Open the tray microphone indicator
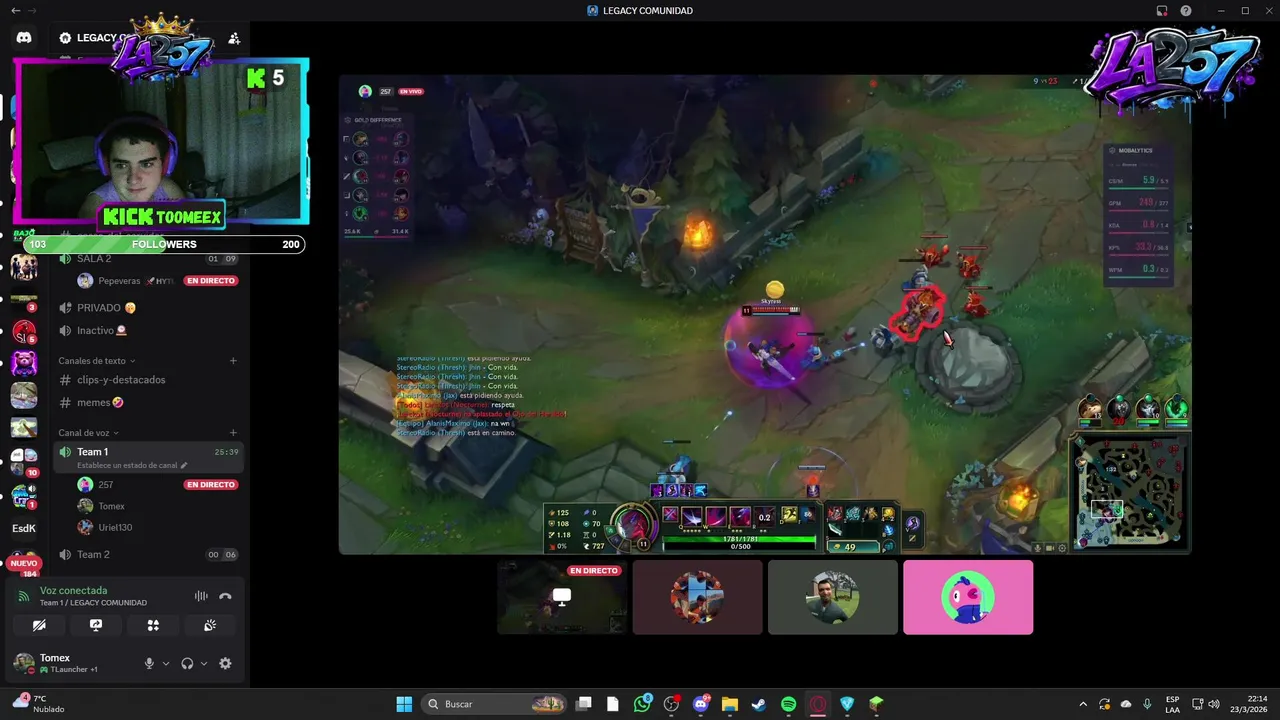1280x720 pixels. click(x=1147, y=704)
